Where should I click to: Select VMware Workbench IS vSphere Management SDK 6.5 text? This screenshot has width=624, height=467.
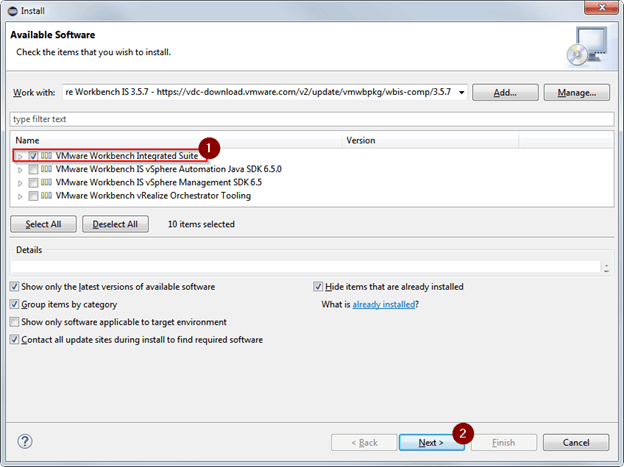(x=159, y=182)
